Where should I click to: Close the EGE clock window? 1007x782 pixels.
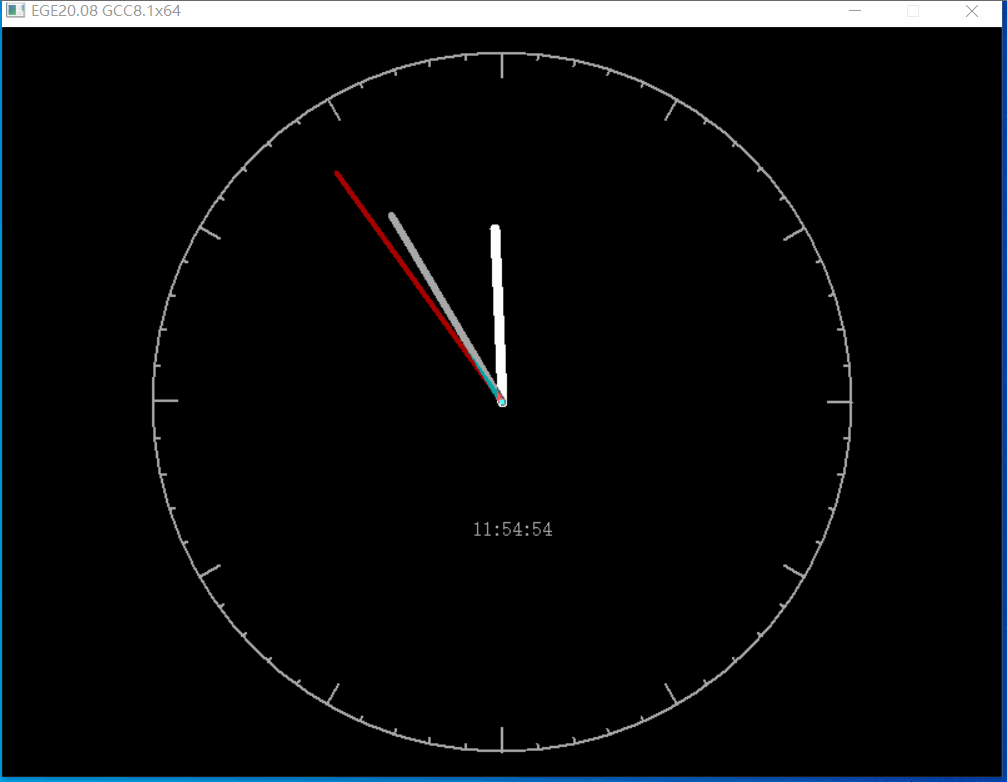pyautogui.click(x=972, y=11)
